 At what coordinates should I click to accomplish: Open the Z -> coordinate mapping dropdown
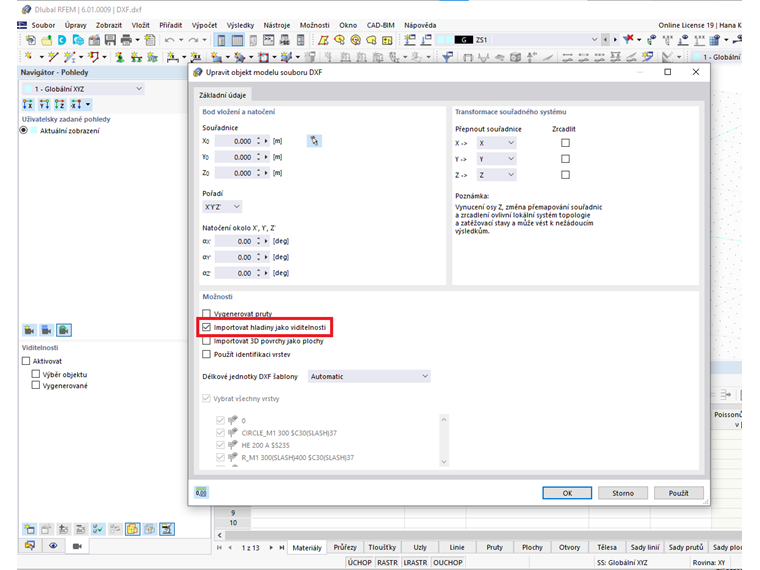pyautogui.click(x=496, y=175)
